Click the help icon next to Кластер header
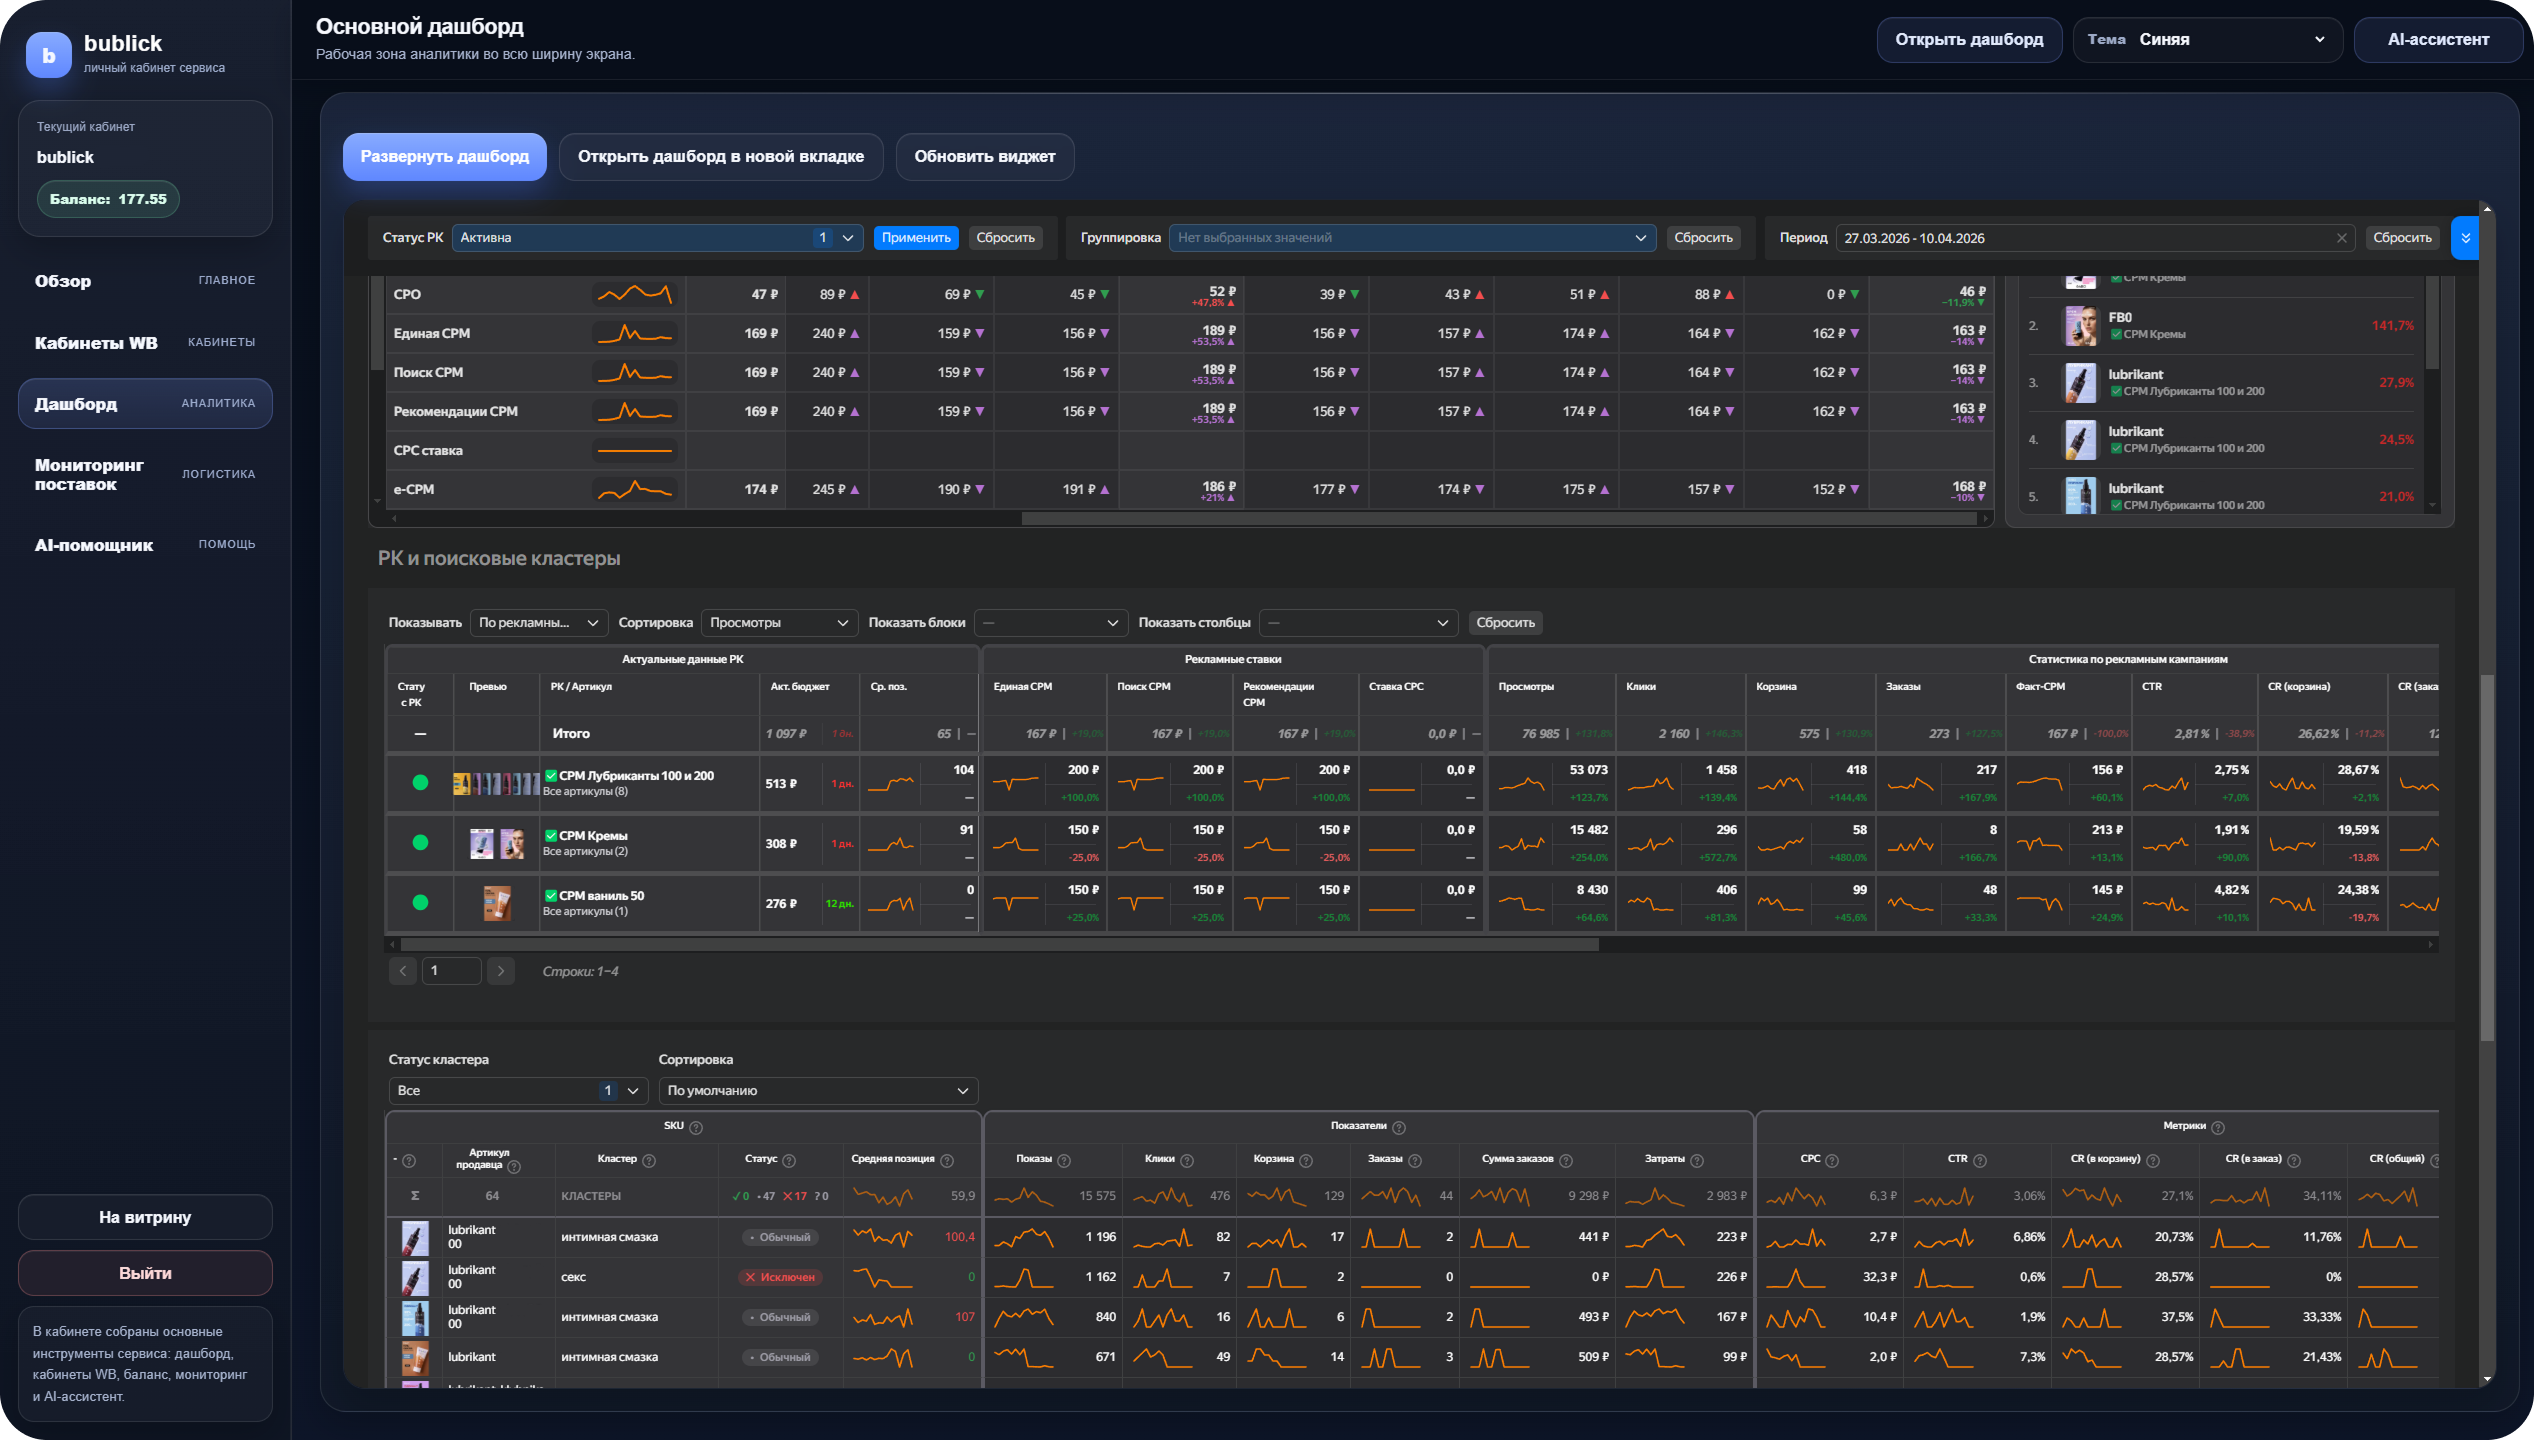Image resolution: width=2534 pixels, height=1440 pixels. pyautogui.click(x=649, y=1160)
